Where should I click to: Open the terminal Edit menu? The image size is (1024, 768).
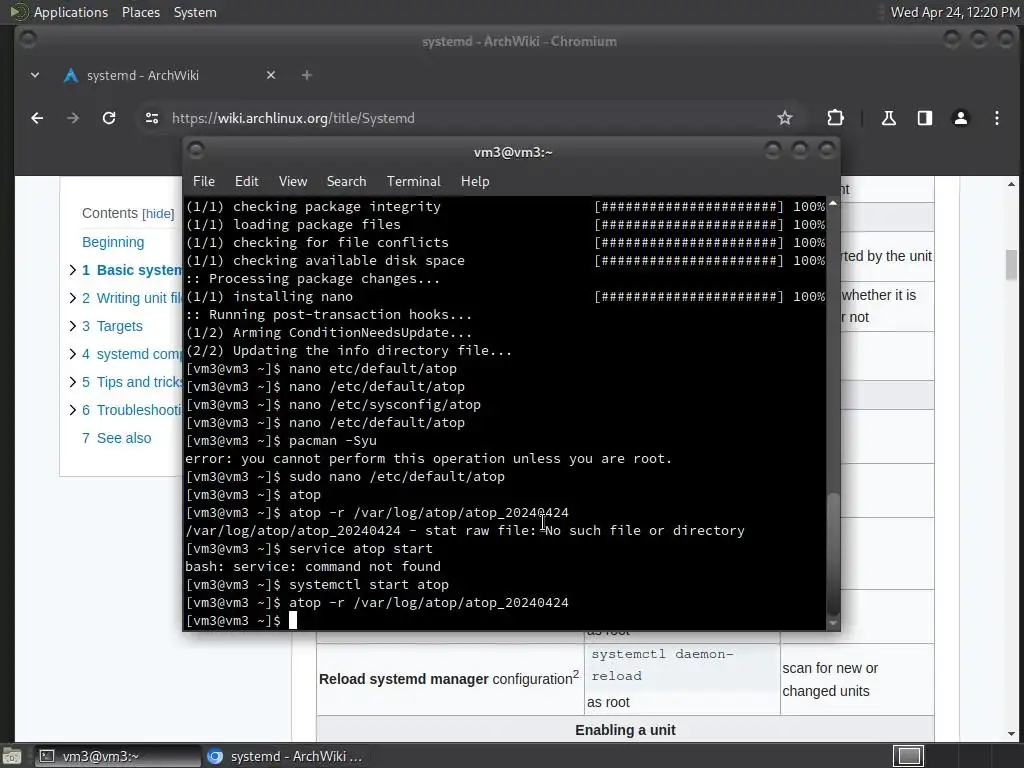click(246, 181)
